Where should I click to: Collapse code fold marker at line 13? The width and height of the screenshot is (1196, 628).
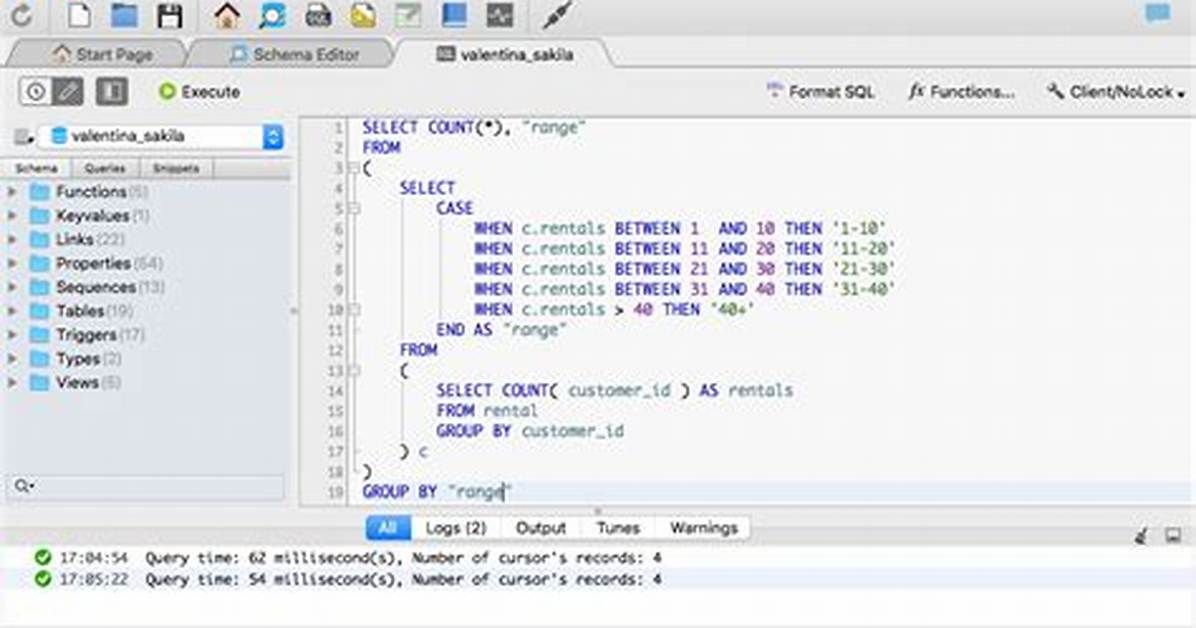click(354, 370)
